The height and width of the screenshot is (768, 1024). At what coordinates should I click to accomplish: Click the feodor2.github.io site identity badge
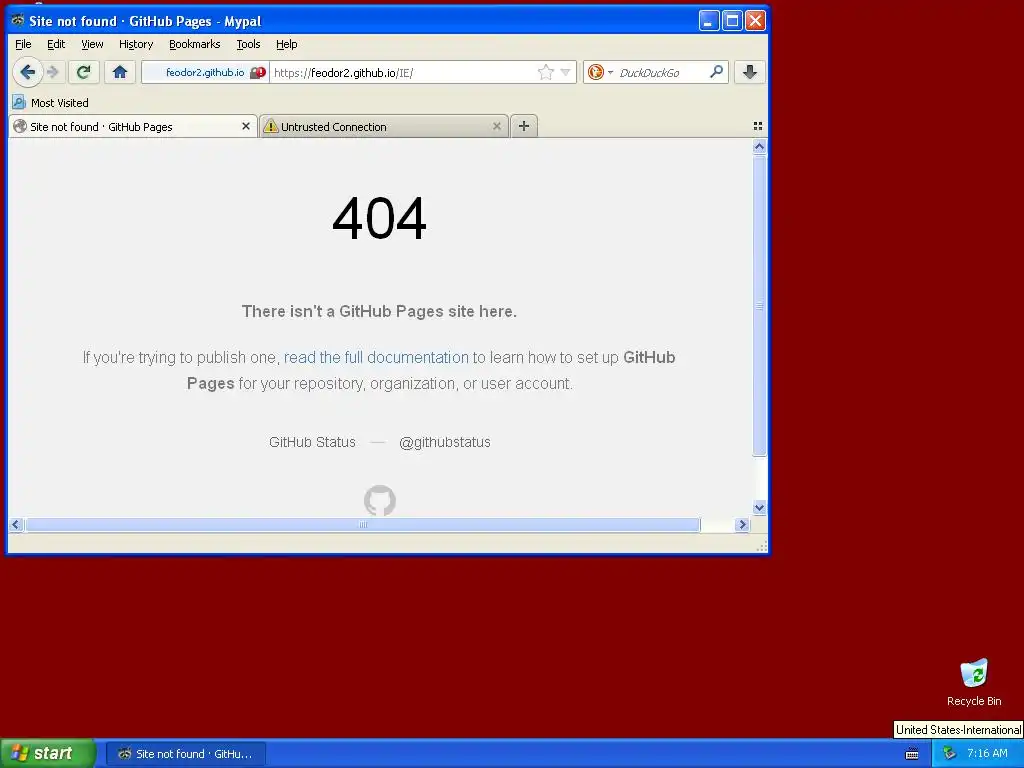[x=206, y=72]
